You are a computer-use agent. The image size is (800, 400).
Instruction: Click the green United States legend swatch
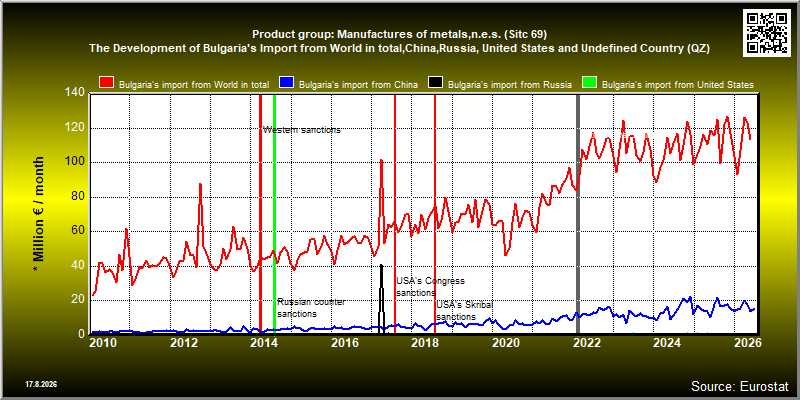pyautogui.click(x=590, y=84)
